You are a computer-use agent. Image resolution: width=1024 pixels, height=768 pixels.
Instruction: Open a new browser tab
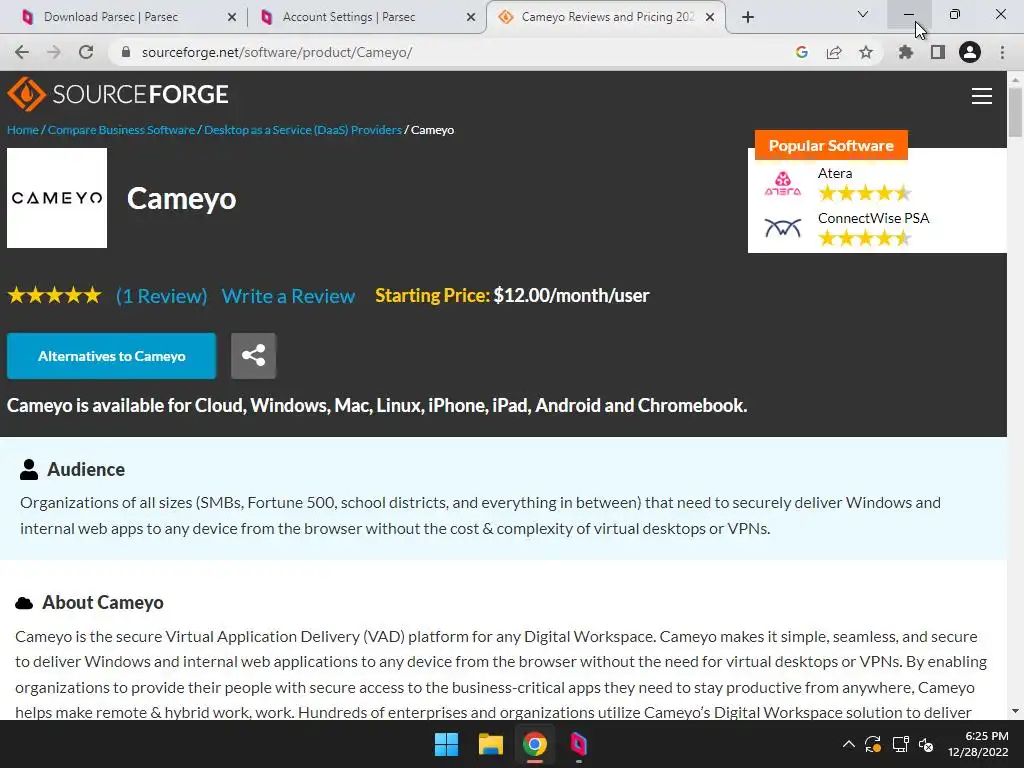pyautogui.click(x=748, y=17)
